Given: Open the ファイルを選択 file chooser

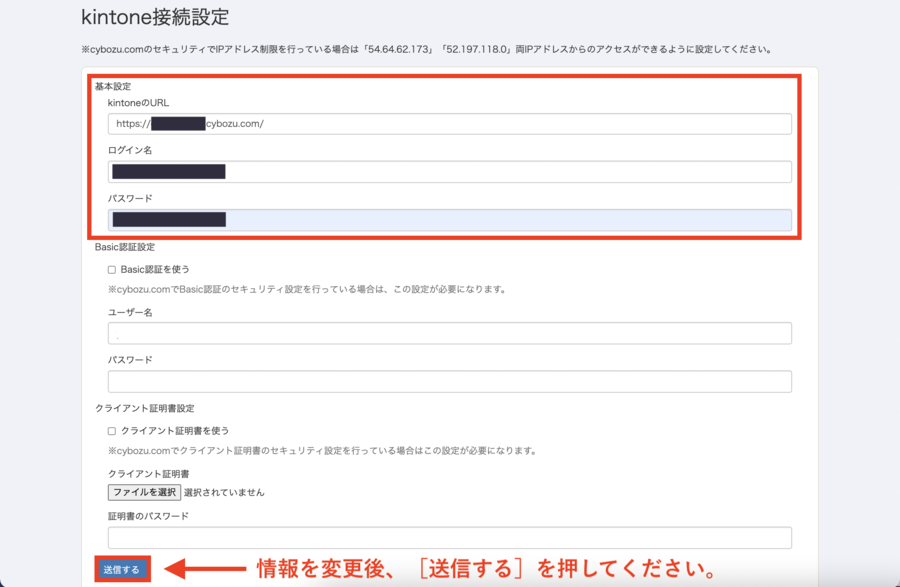Looking at the screenshot, I should click(x=144, y=492).
